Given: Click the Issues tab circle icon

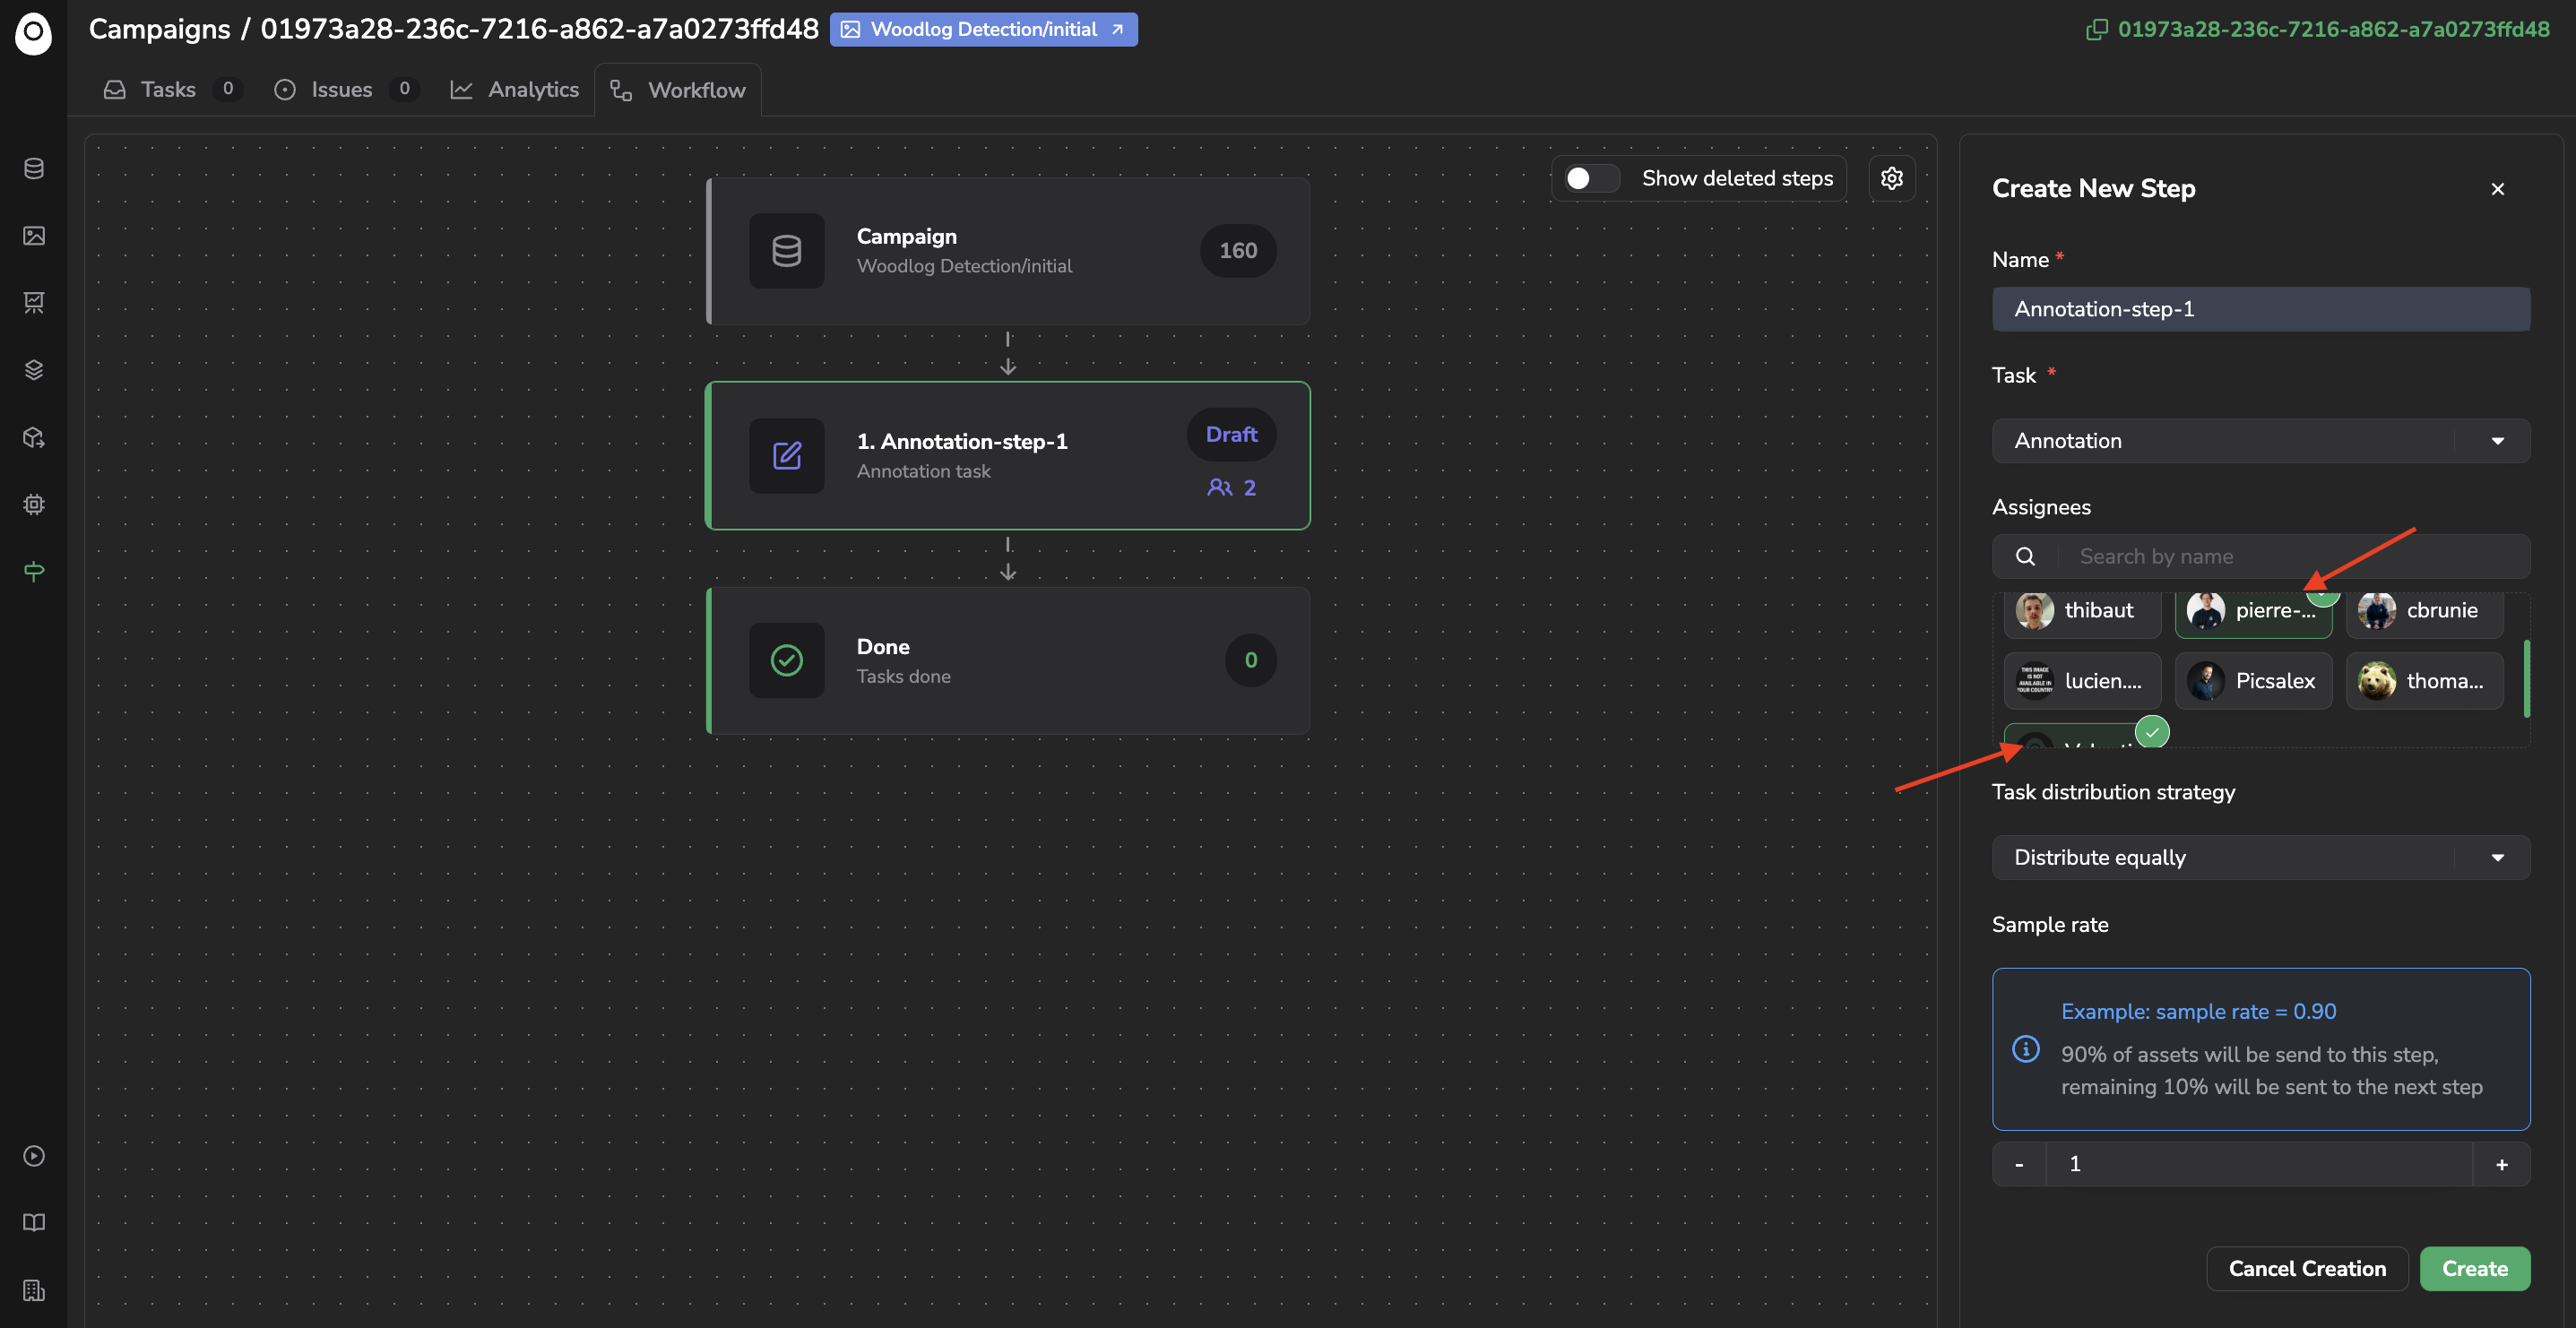Looking at the screenshot, I should click(x=285, y=90).
